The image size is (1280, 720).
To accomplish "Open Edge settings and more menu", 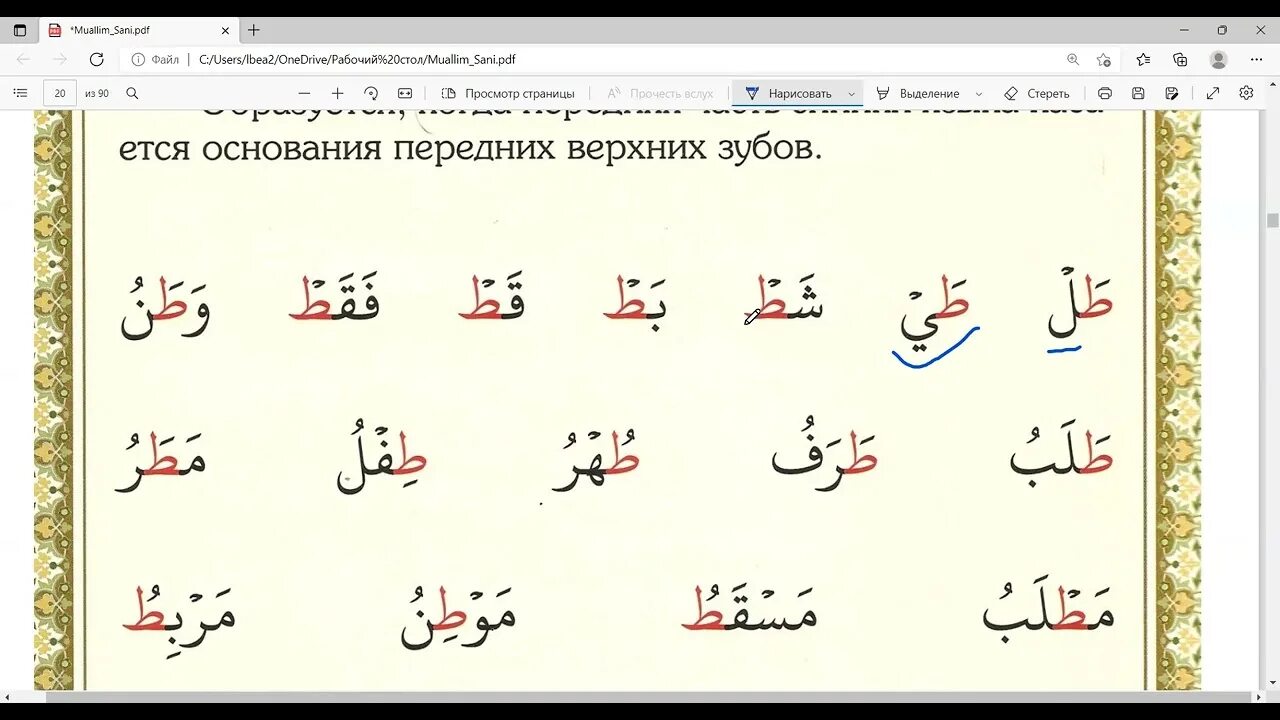I will pos(1257,59).
